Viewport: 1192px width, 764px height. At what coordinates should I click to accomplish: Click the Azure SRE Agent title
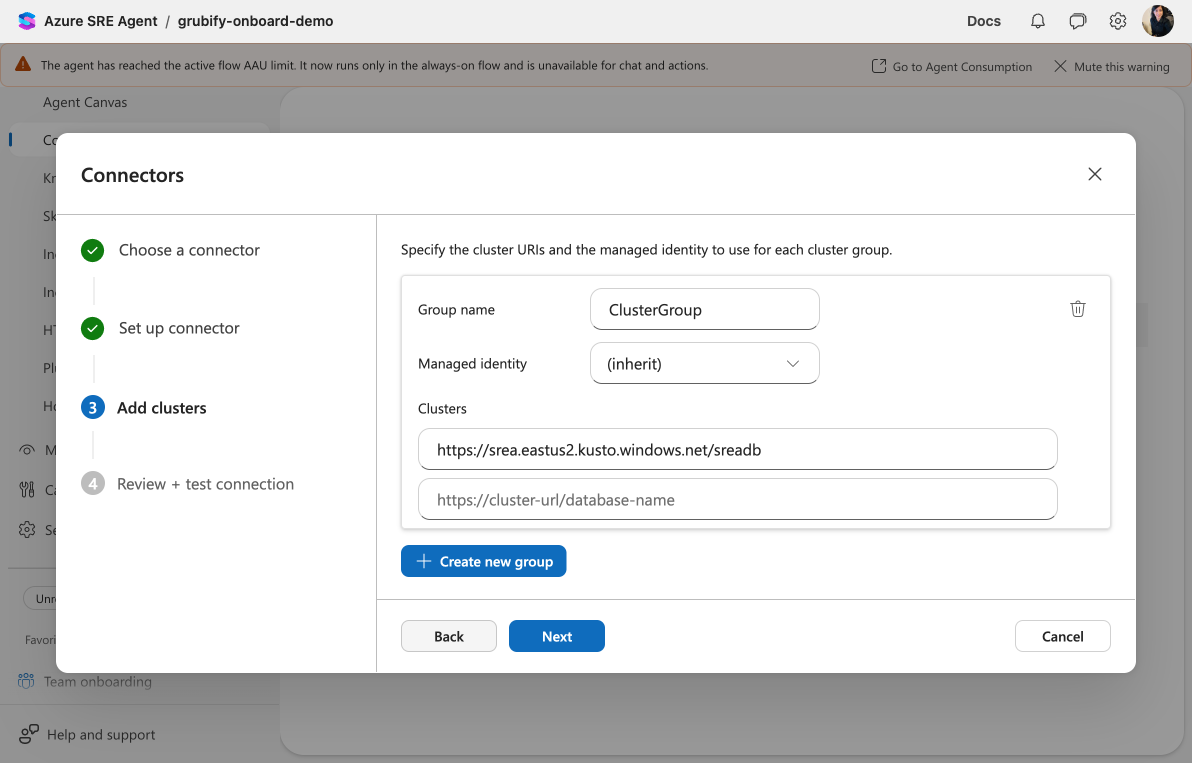coord(100,21)
